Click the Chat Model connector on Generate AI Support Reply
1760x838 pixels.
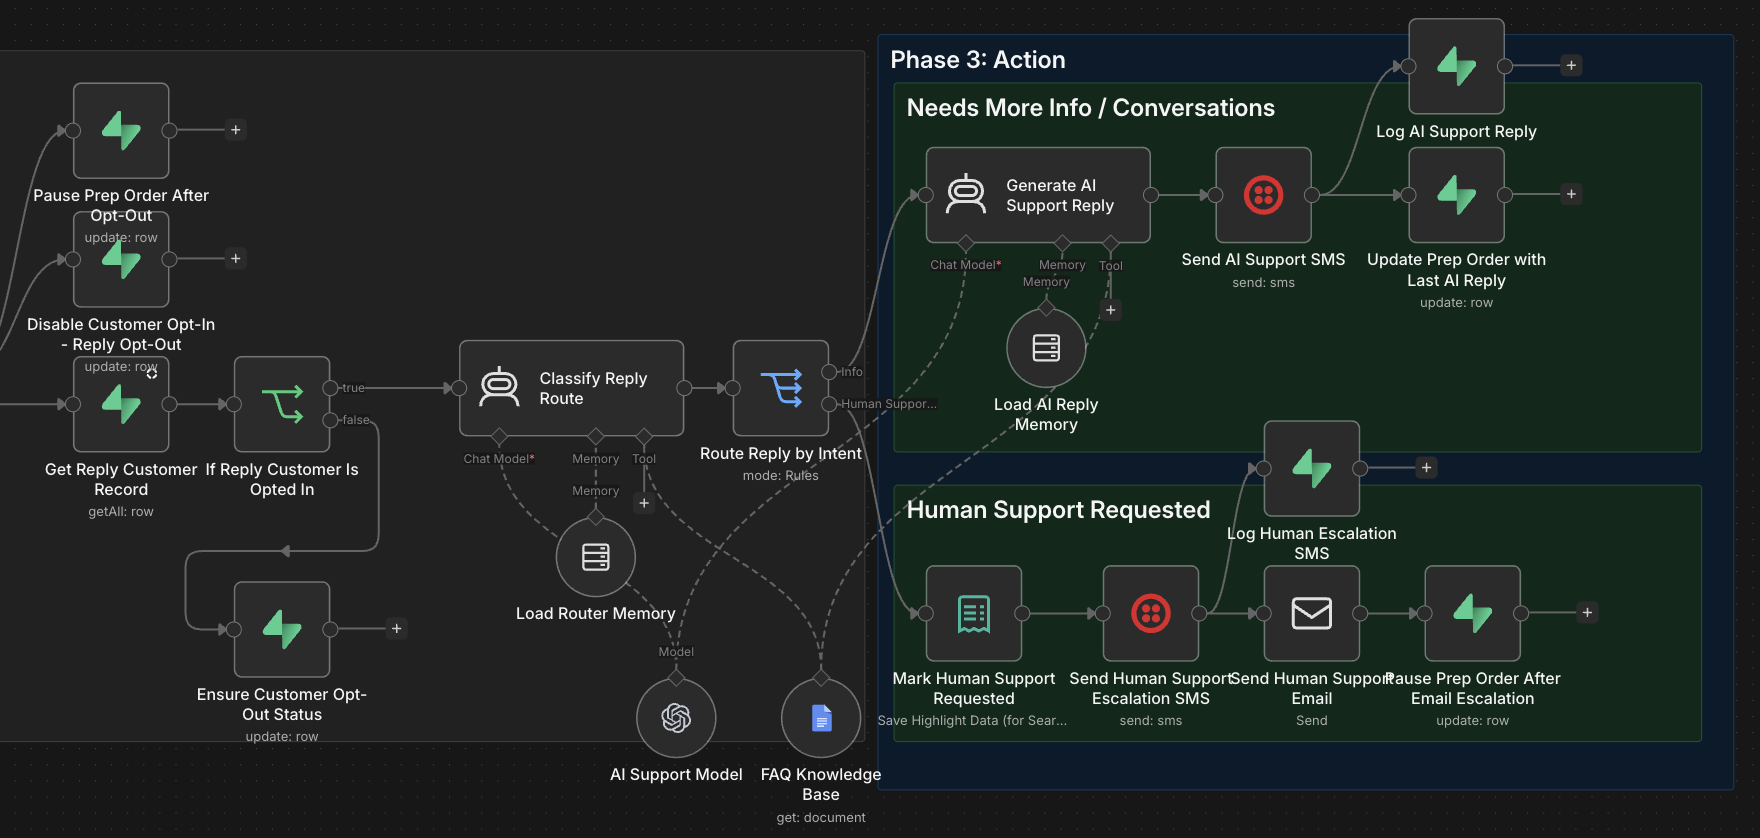click(x=966, y=243)
